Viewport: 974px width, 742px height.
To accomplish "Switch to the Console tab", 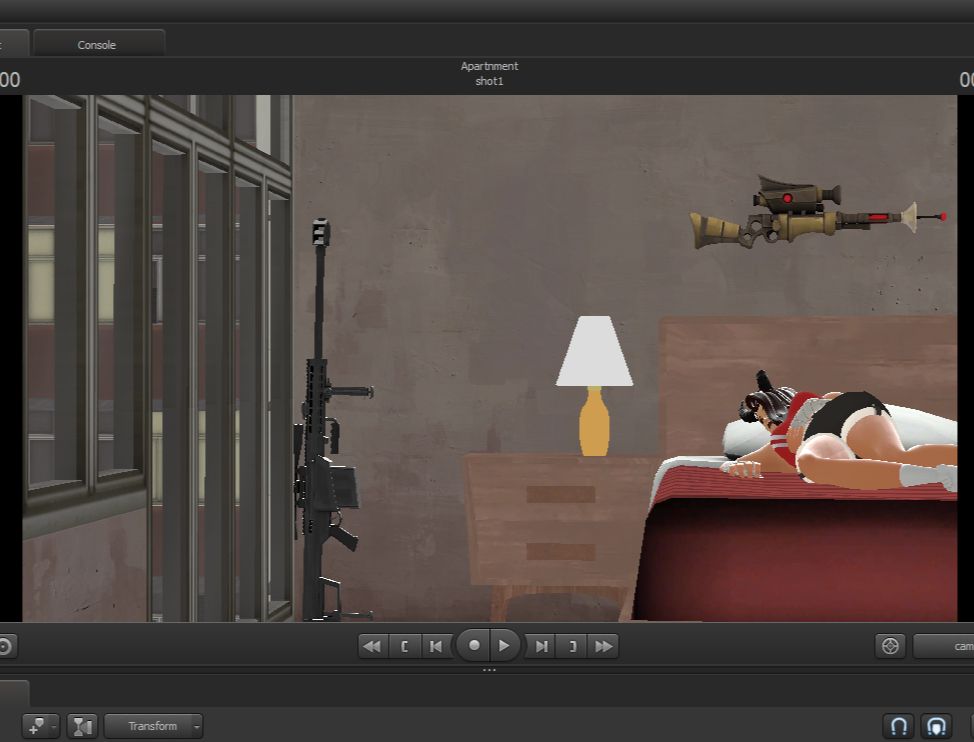I will 98,45.
